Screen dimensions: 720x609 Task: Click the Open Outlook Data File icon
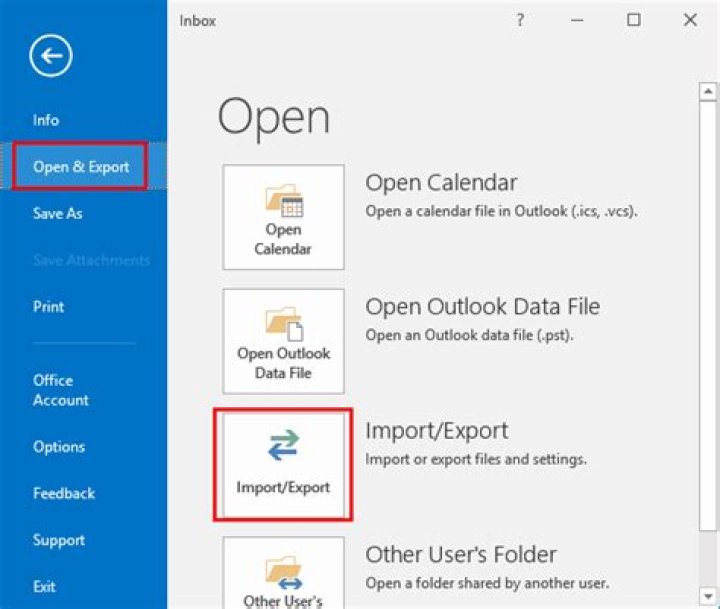coord(283,323)
